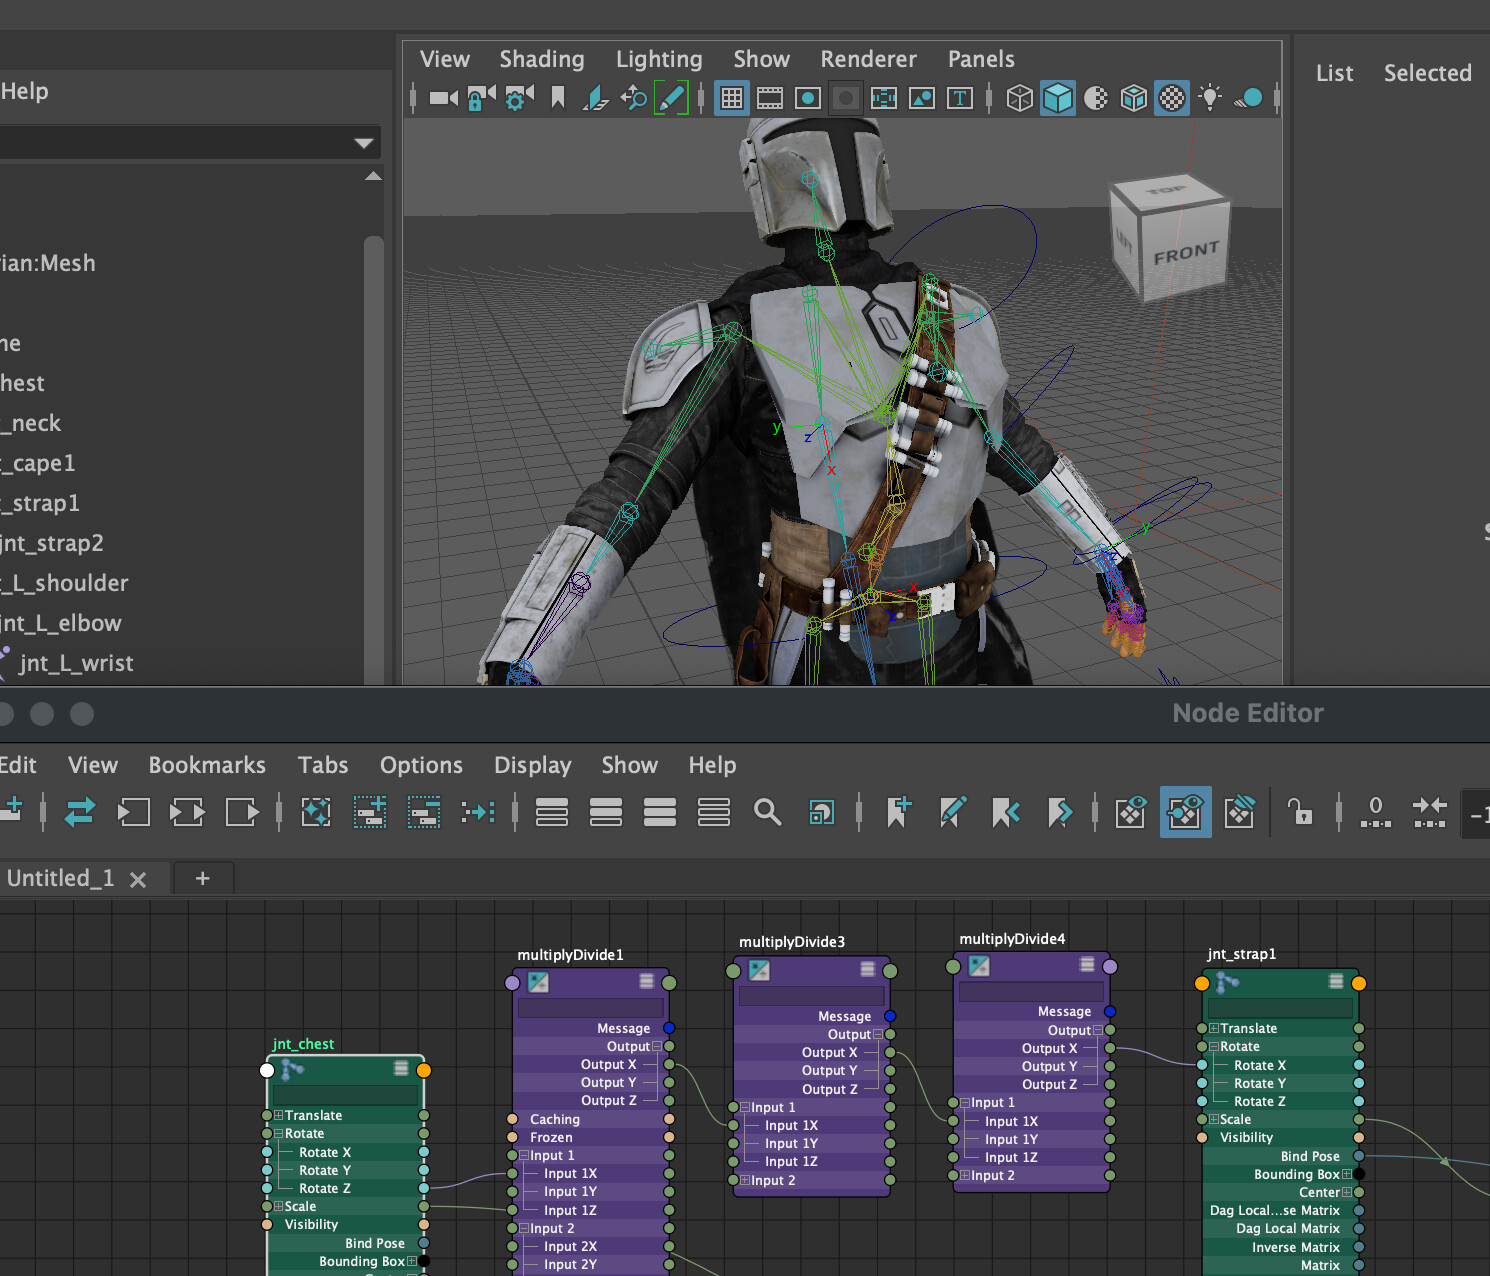Click the search magnifier icon in Node Editor
Viewport: 1490px width, 1276px height.
tap(767, 812)
